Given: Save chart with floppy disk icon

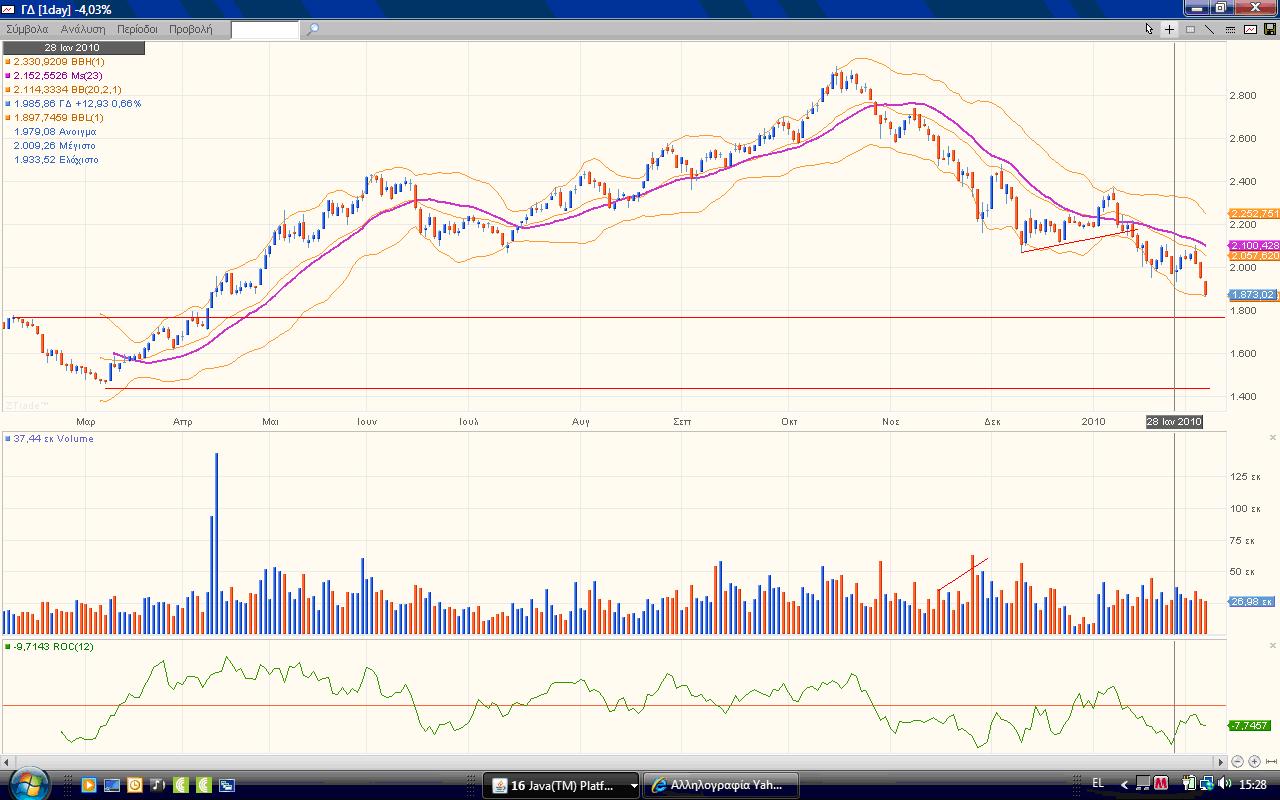Looking at the screenshot, I should click(1270, 29).
